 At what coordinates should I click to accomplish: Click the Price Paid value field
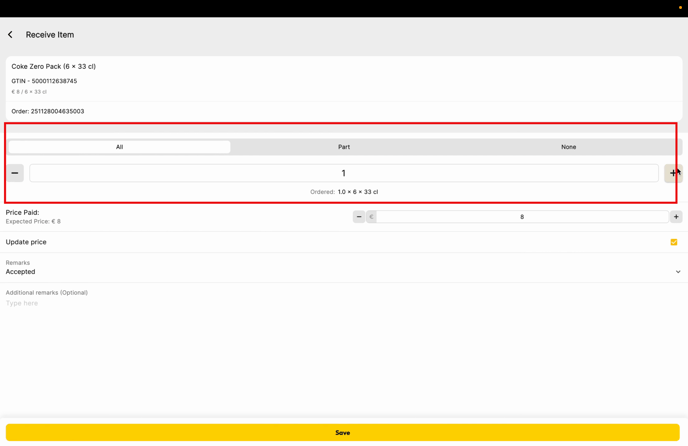coord(521,217)
